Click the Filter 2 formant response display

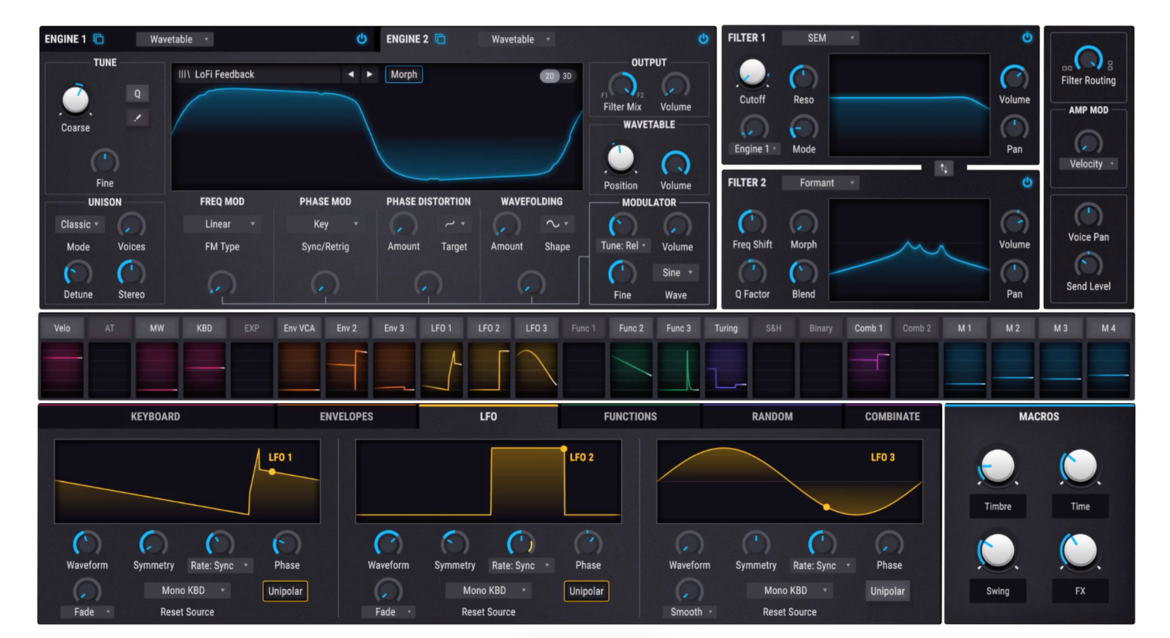coord(910,250)
